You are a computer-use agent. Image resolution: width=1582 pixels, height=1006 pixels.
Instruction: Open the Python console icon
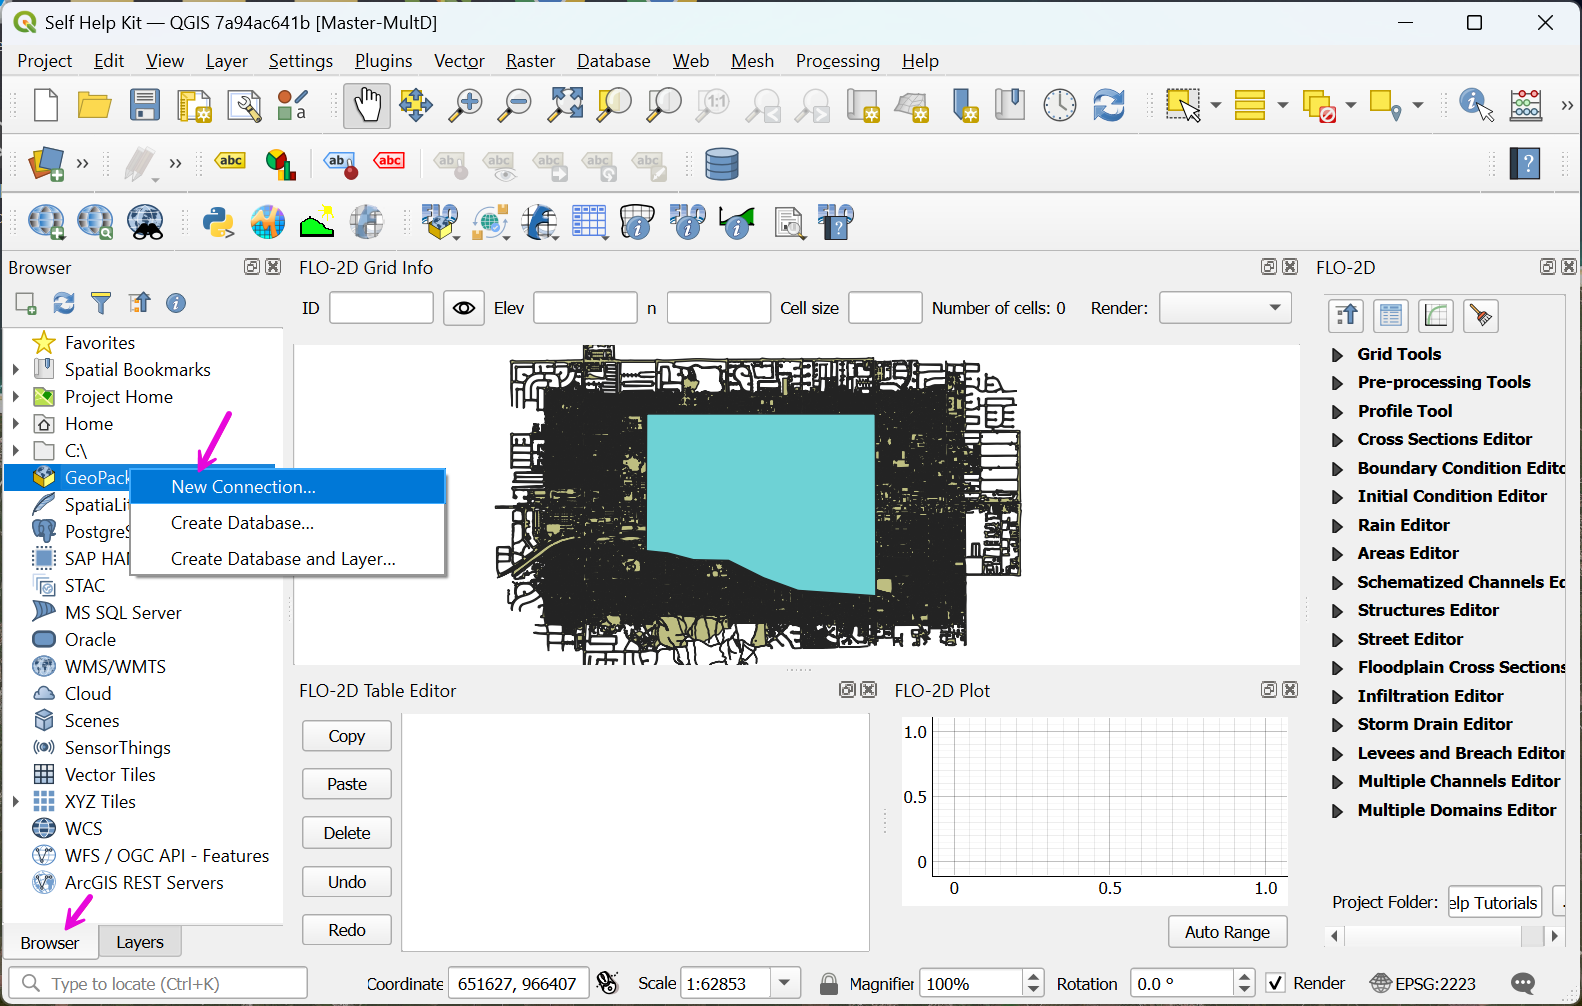point(218,222)
